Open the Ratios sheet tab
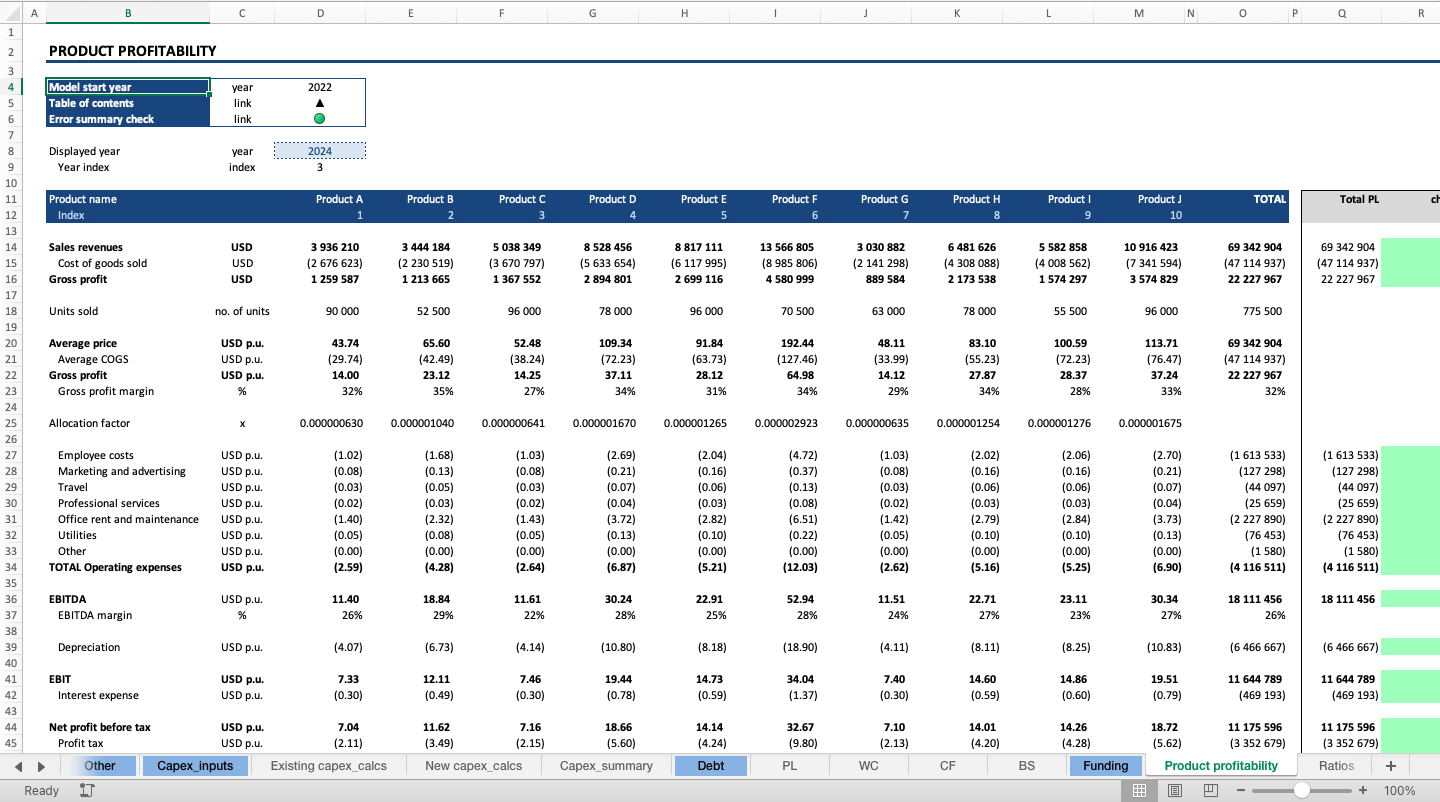The width and height of the screenshot is (1440, 802). tap(1336, 766)
